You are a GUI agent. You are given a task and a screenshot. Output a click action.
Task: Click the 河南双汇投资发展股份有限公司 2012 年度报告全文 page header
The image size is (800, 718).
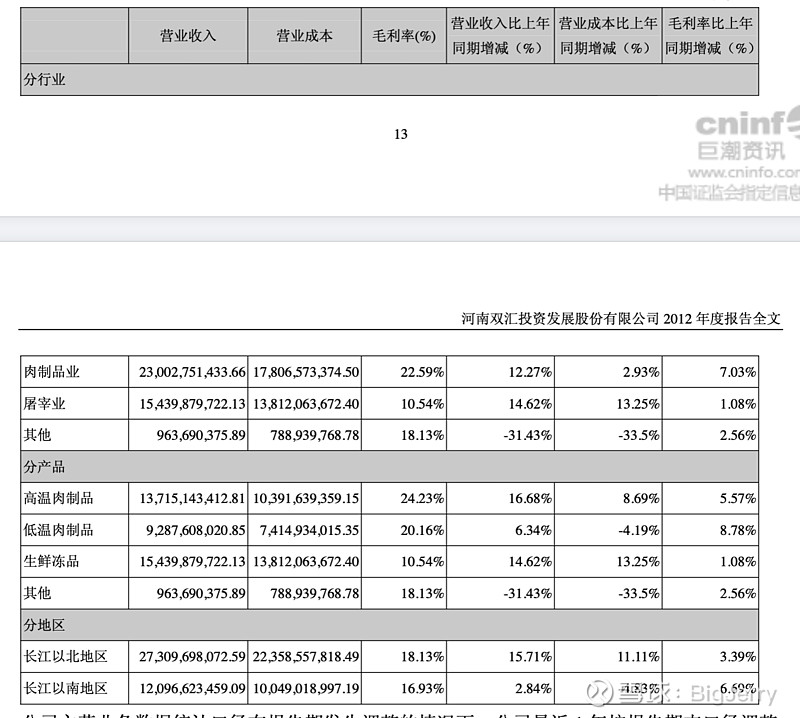click(620, 319)
